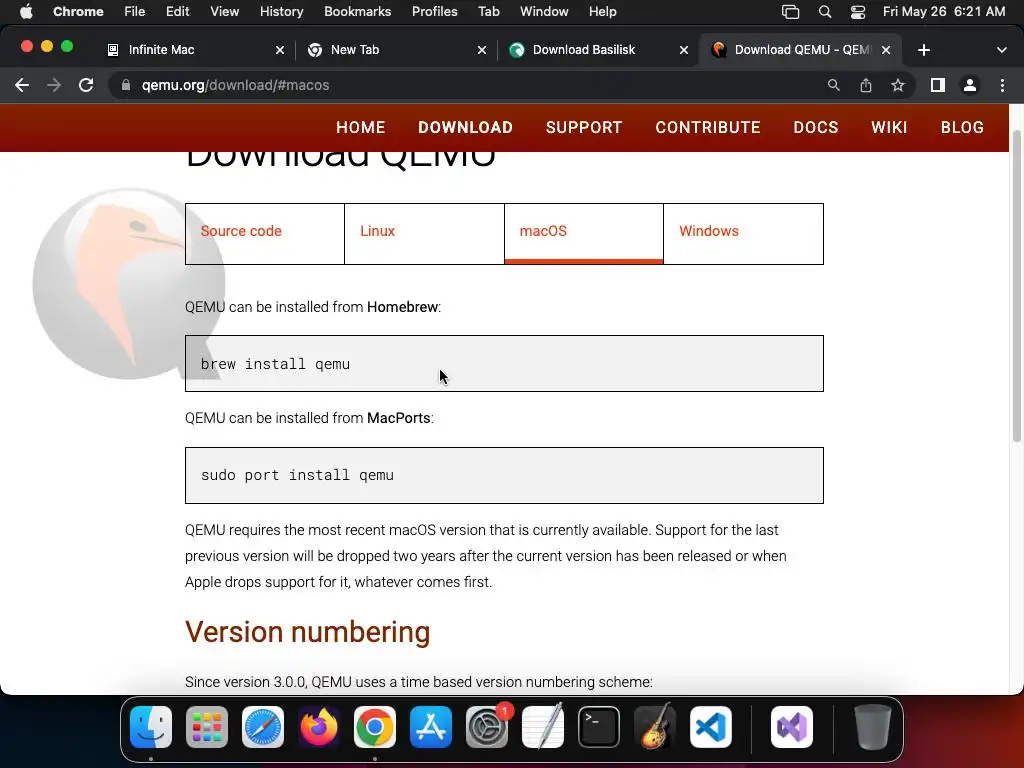This screenshot has width=1024, height=768.
Task: Open Launchpad from the Dock
Action: [207, 727]
